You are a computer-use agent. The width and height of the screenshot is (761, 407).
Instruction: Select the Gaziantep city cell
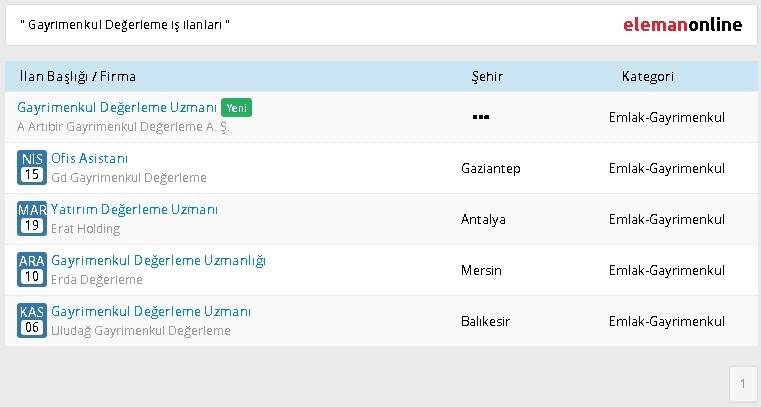[x=491, y=168]
